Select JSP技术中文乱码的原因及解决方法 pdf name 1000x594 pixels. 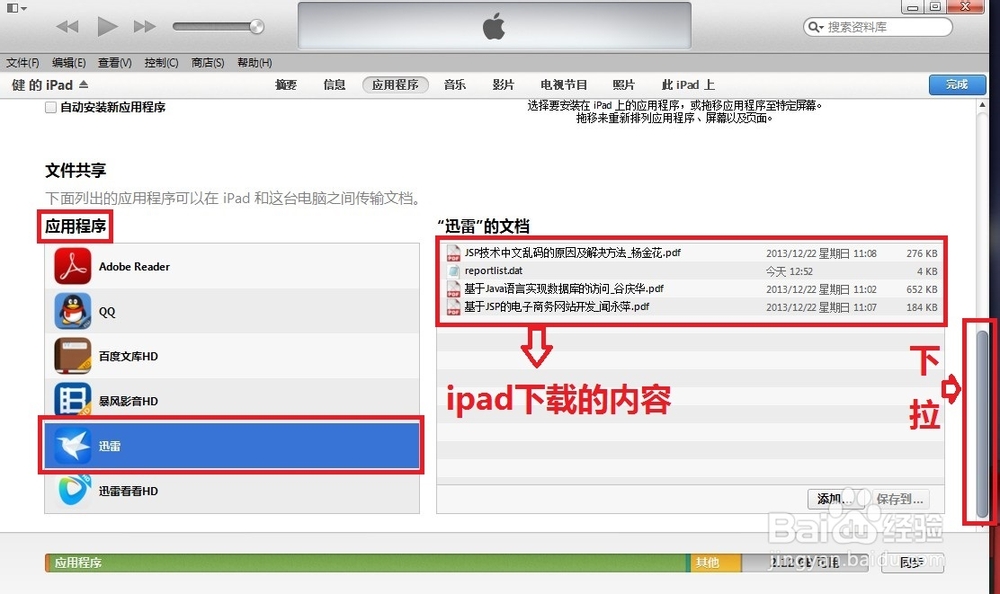tap(573, 253)
